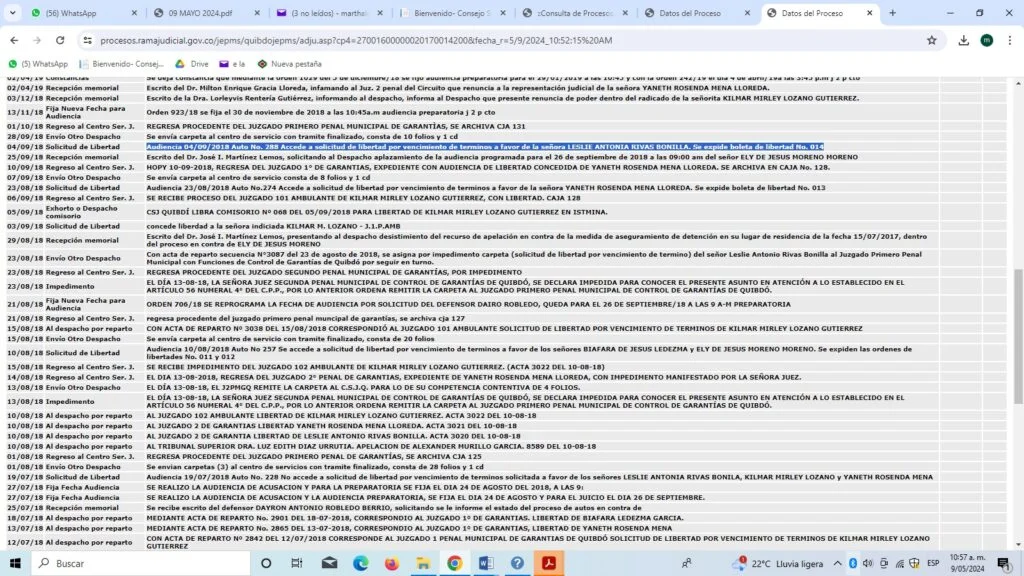
Task: Open the Drive bookmark
Action: point(192,63)
